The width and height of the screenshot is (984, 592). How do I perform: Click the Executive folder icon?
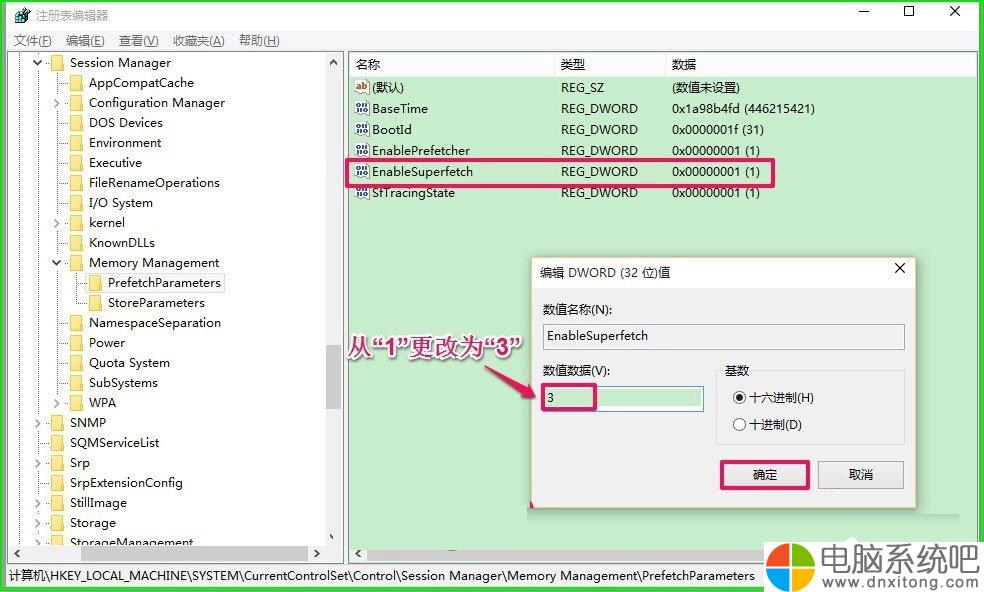click(x=76, y=163)
